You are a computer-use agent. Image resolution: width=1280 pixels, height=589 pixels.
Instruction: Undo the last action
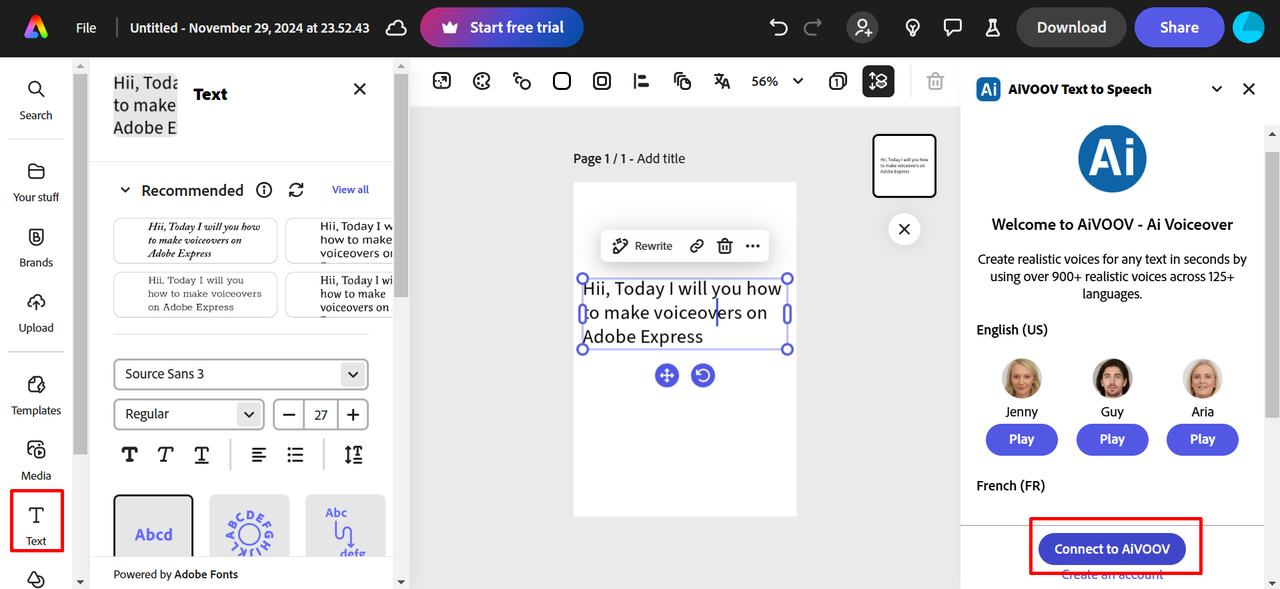779,28
